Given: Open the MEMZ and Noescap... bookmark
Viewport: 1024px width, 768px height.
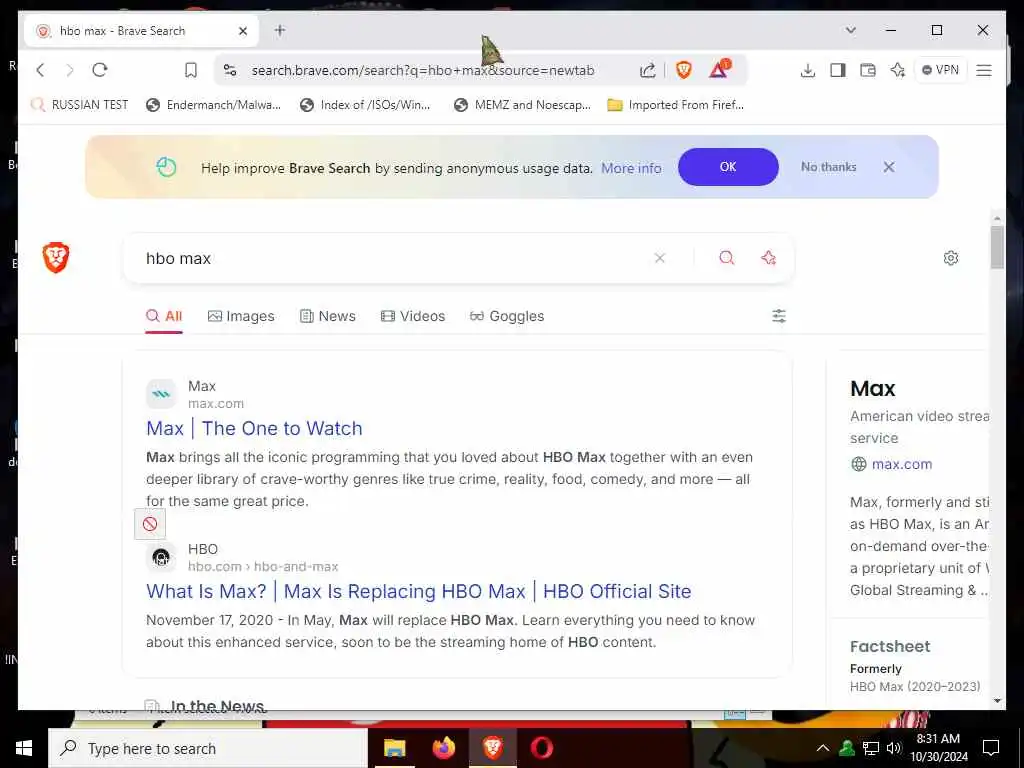Looking at the screenshot, I should [522, 104].
